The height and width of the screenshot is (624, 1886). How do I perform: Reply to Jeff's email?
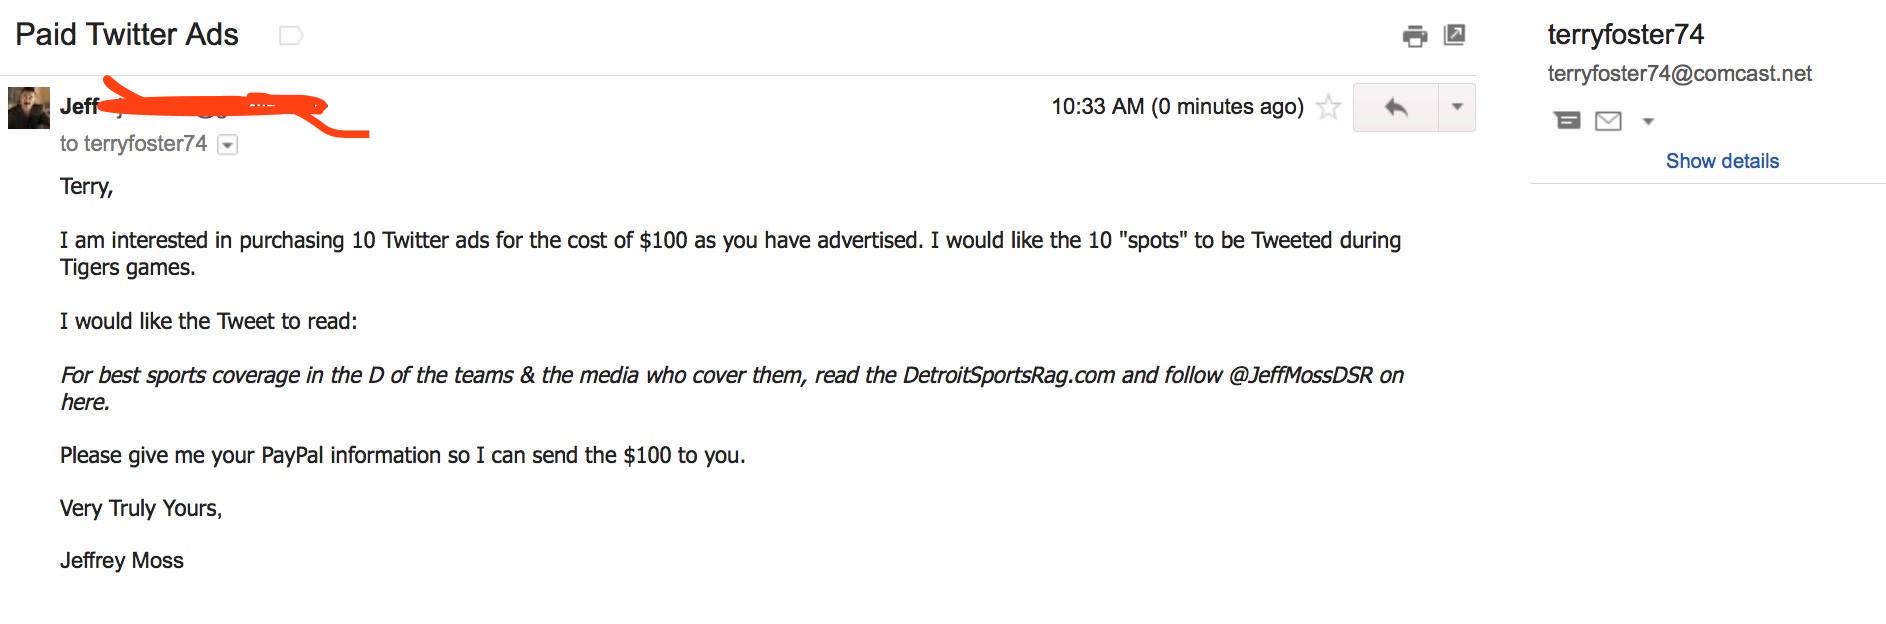[1396, 107]
